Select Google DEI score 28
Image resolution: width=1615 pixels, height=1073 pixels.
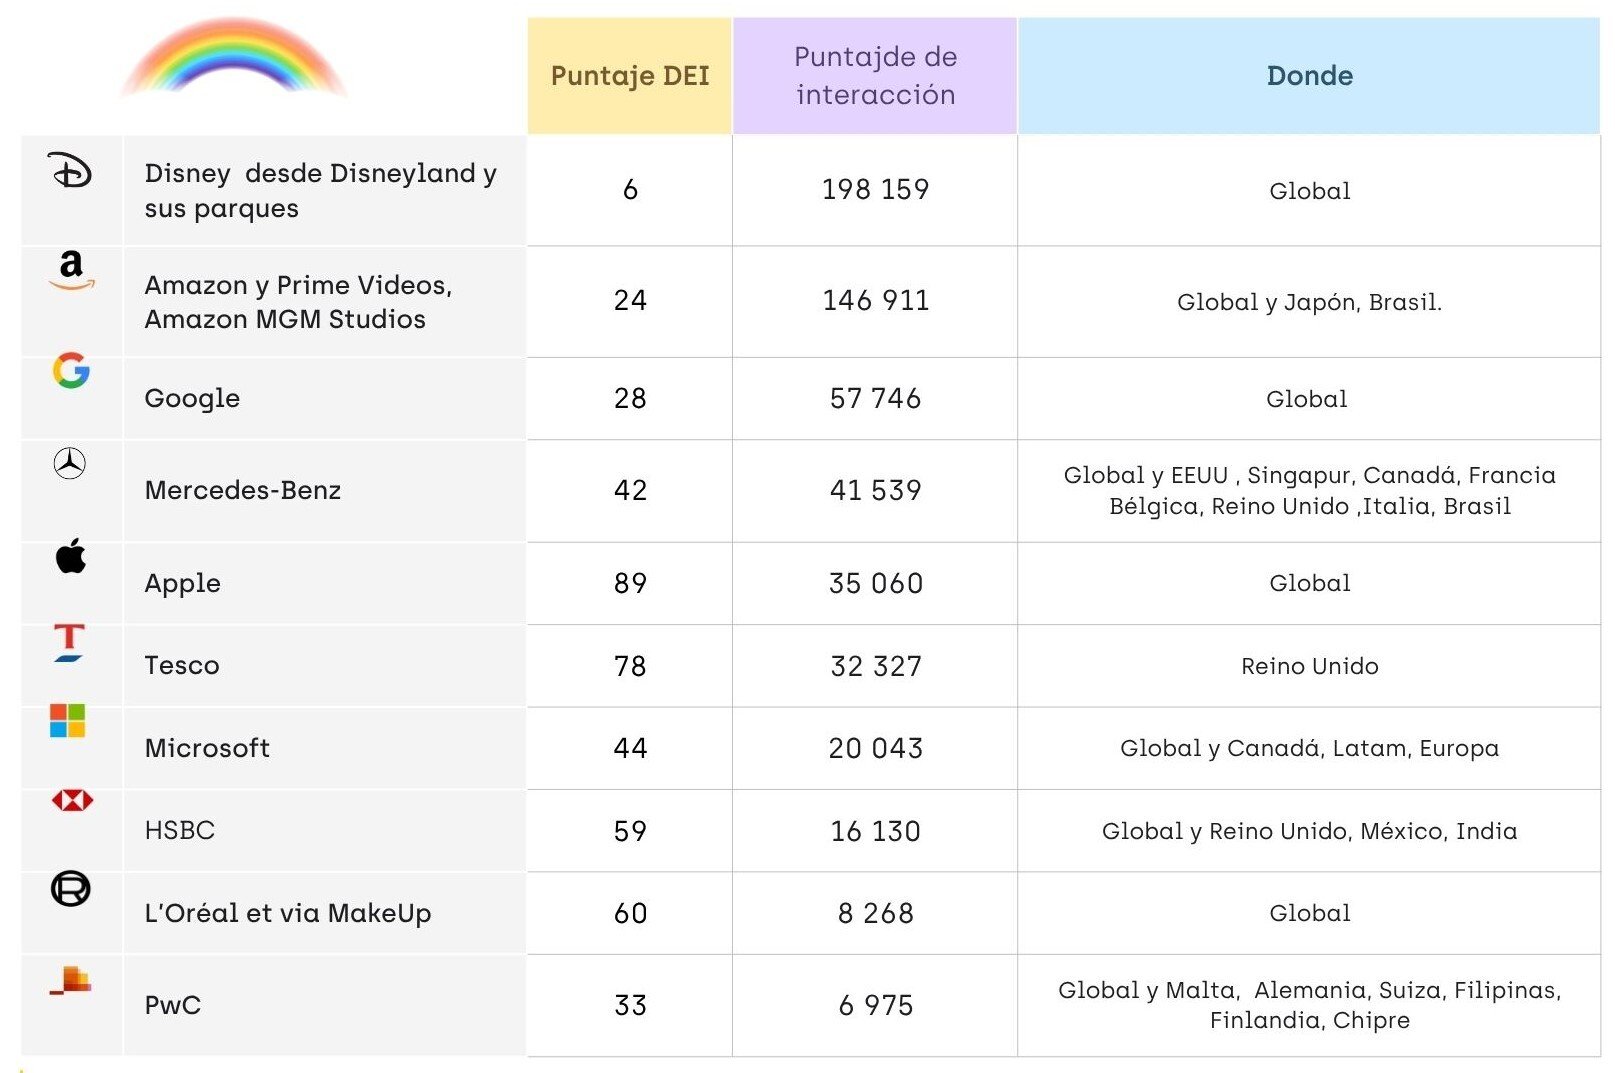(x=630, y=398)
